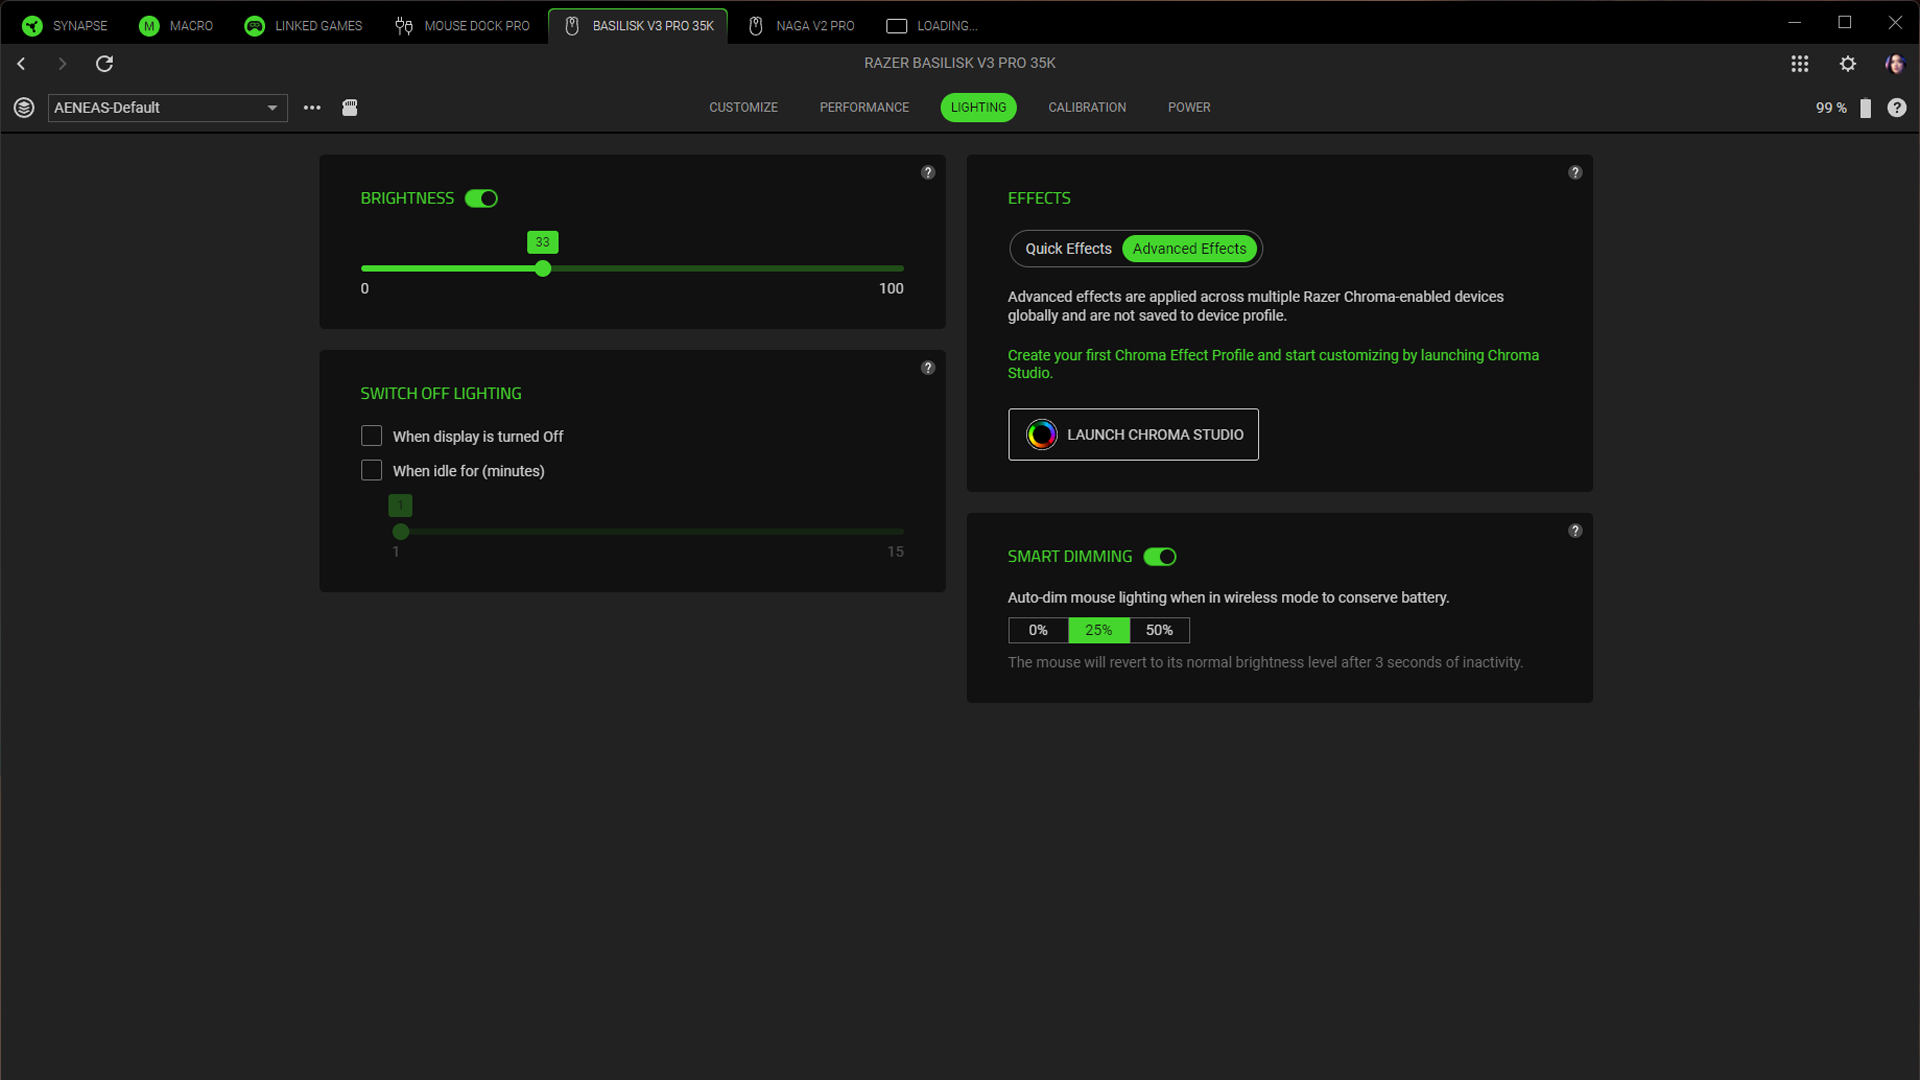Click the 99 % battery readout
This screenshot has width=1920, height=1080.
(x=1831, y=108)
